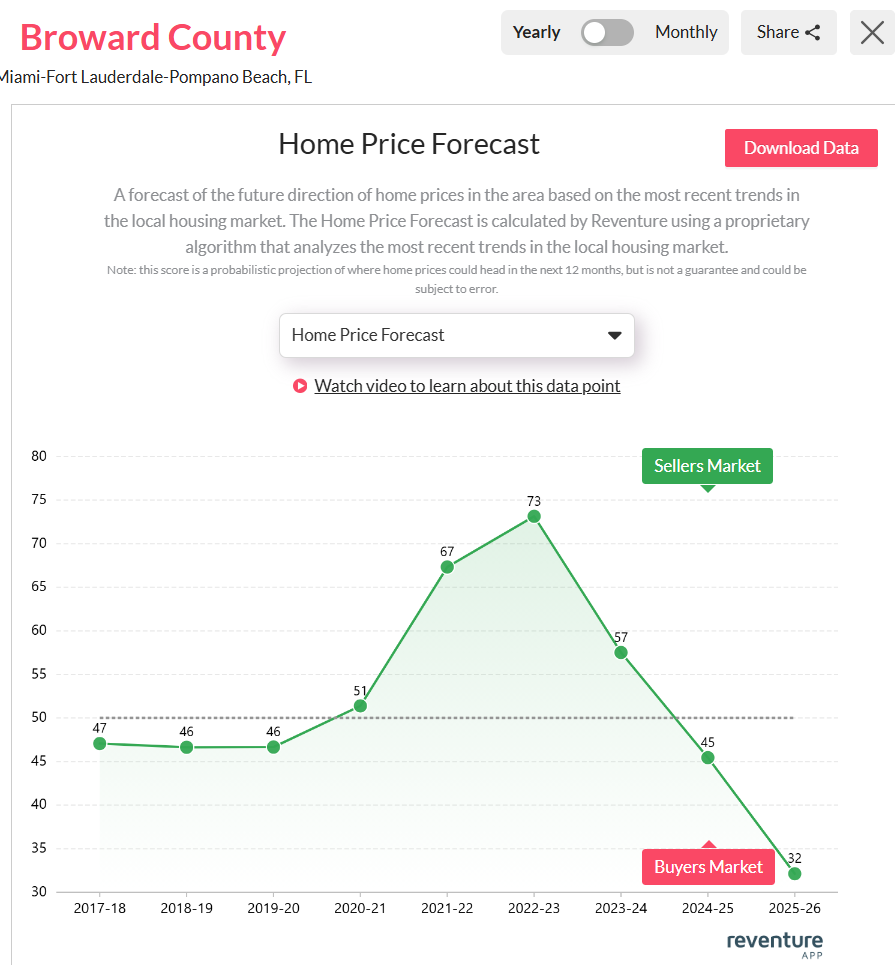The width and height of the screenshot is (895, 965).
Task: Click the 2022-23 peak data point showing 73
Action: (x=533, y=515)
